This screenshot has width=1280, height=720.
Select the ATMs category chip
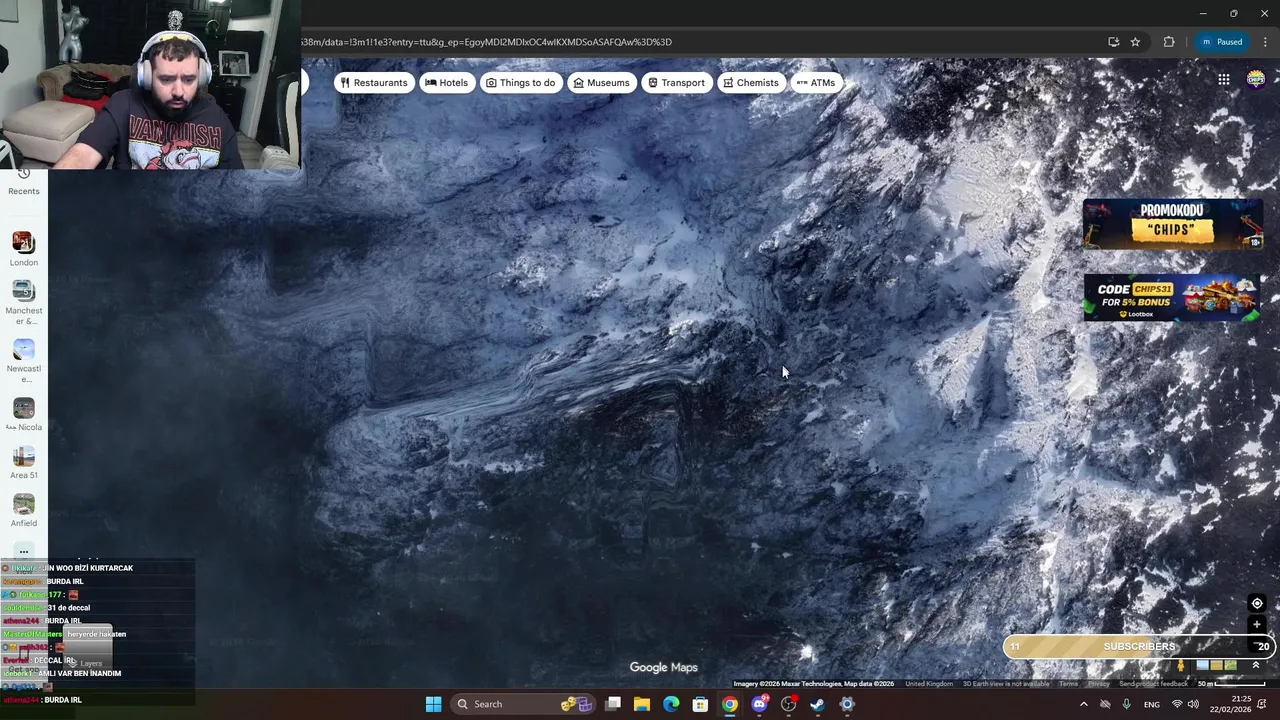pos(816,83)
